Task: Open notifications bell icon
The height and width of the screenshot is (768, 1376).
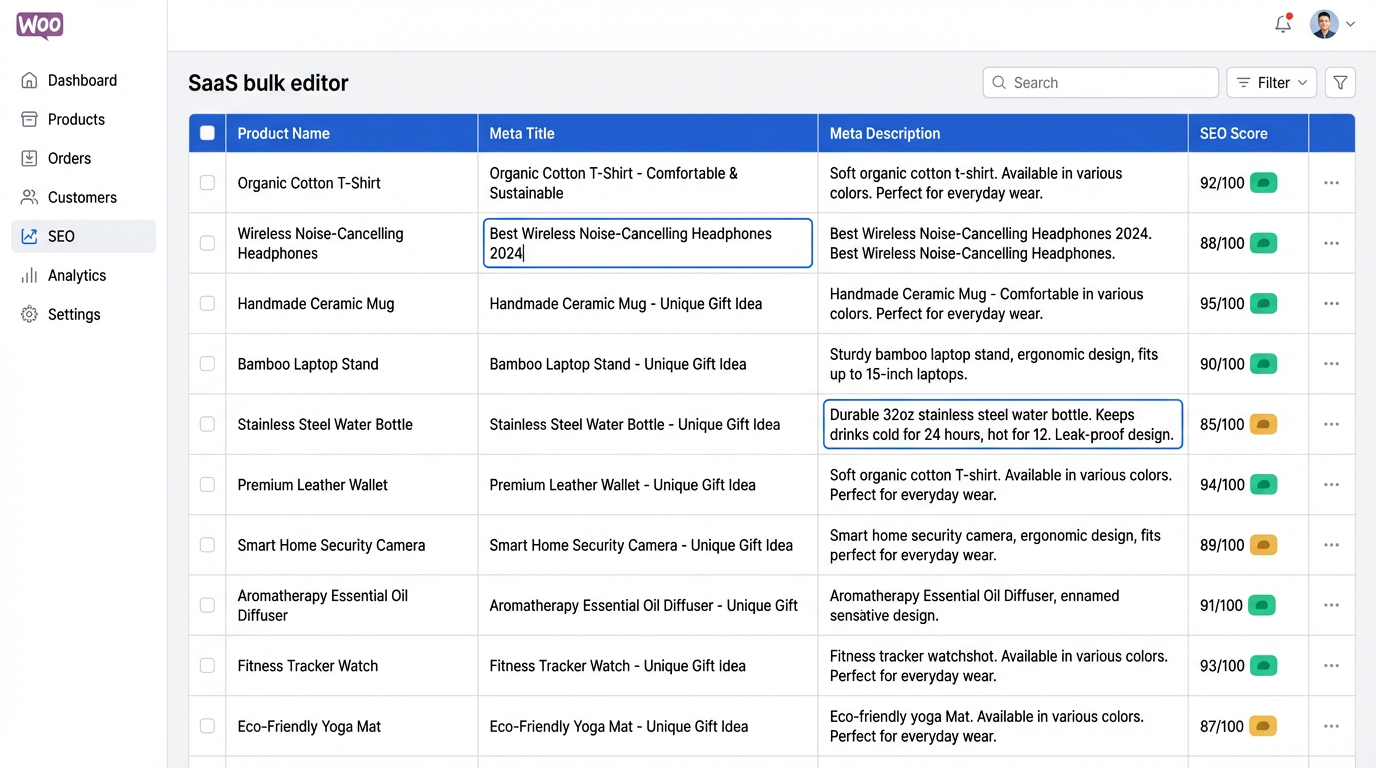Action: 1283,24
